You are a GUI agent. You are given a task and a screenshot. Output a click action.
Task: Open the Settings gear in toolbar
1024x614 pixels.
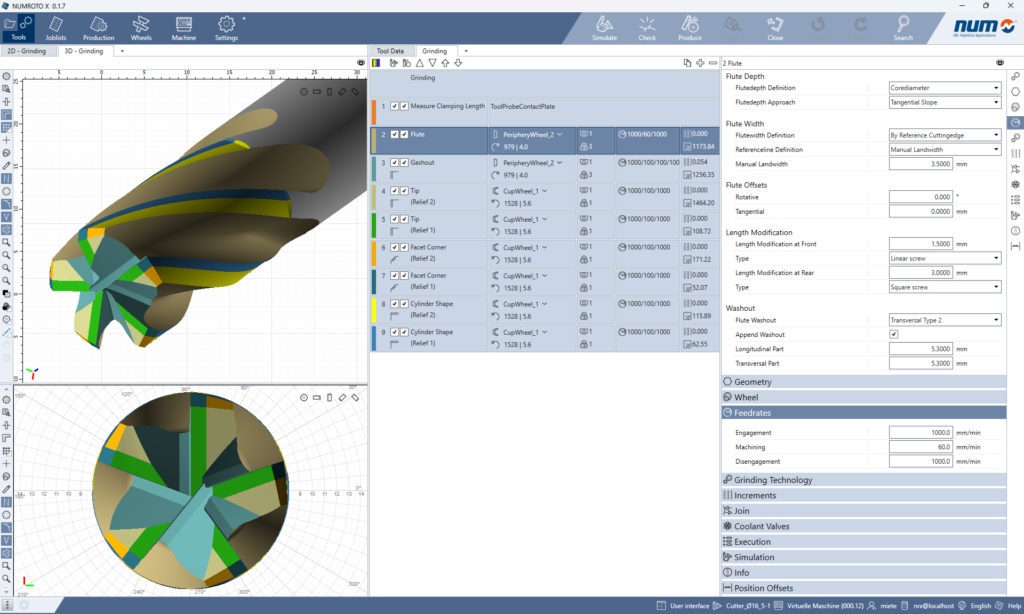227,27
